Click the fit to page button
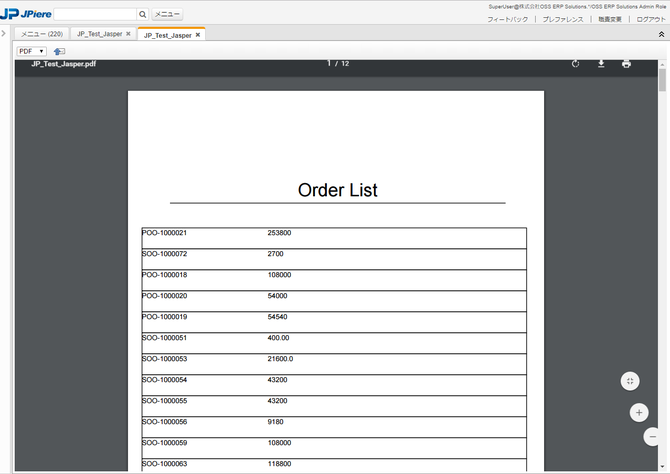 pyautogui.click(x=630, y=381)
